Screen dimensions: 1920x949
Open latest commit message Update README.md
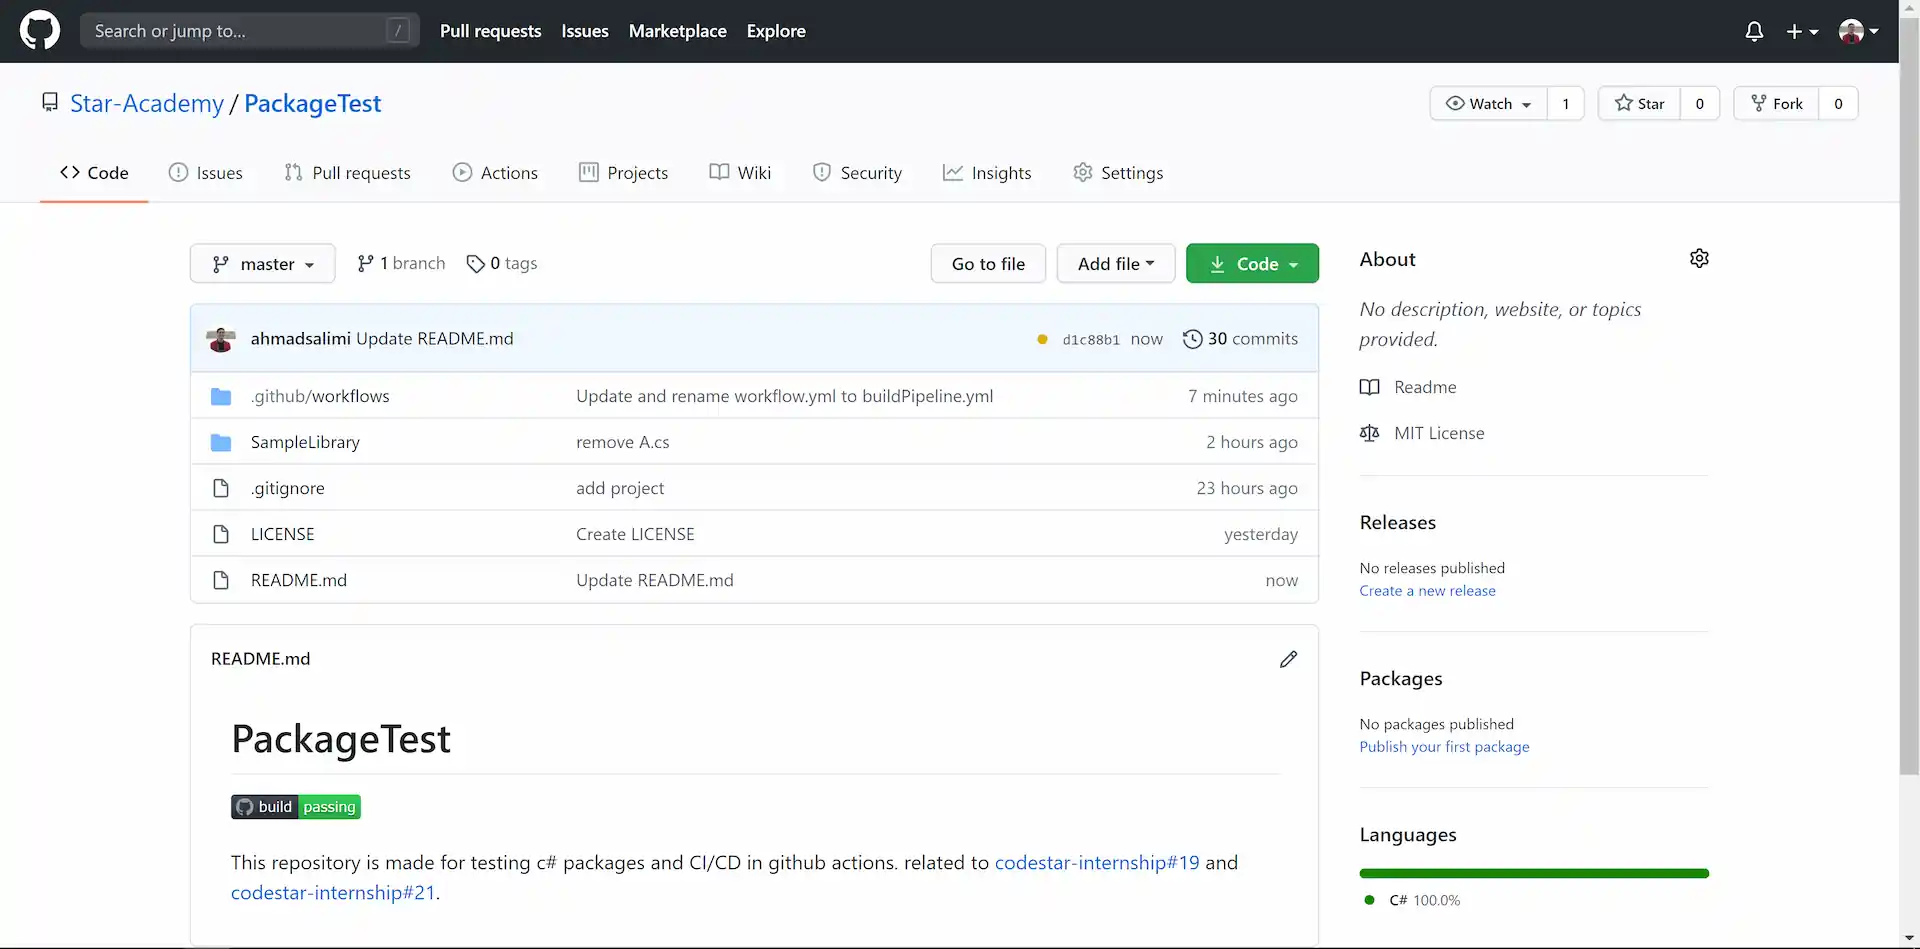coord(435,339)
